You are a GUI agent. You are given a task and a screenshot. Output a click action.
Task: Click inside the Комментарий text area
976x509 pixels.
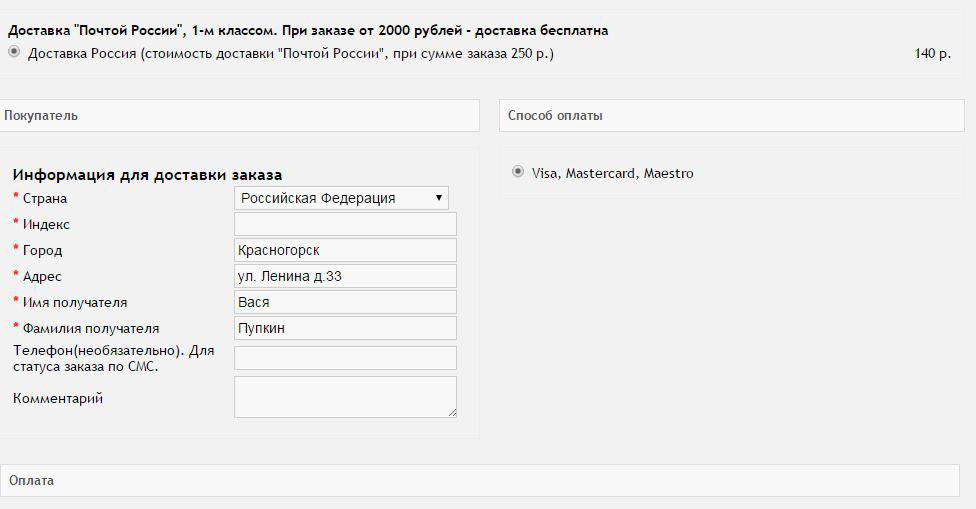coord(345,397)
